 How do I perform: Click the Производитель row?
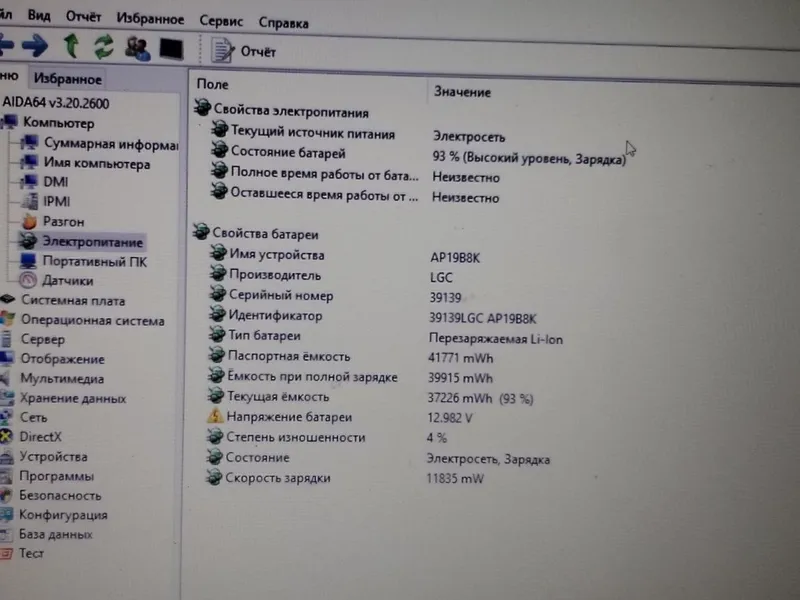(x=332, y=276)
